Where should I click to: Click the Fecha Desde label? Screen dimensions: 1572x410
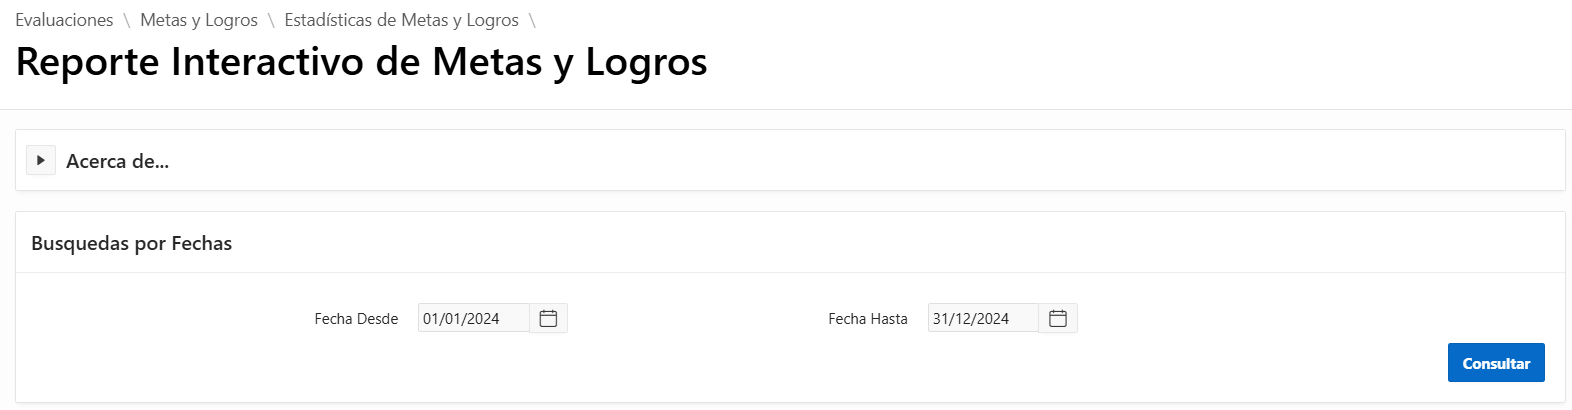356,319
